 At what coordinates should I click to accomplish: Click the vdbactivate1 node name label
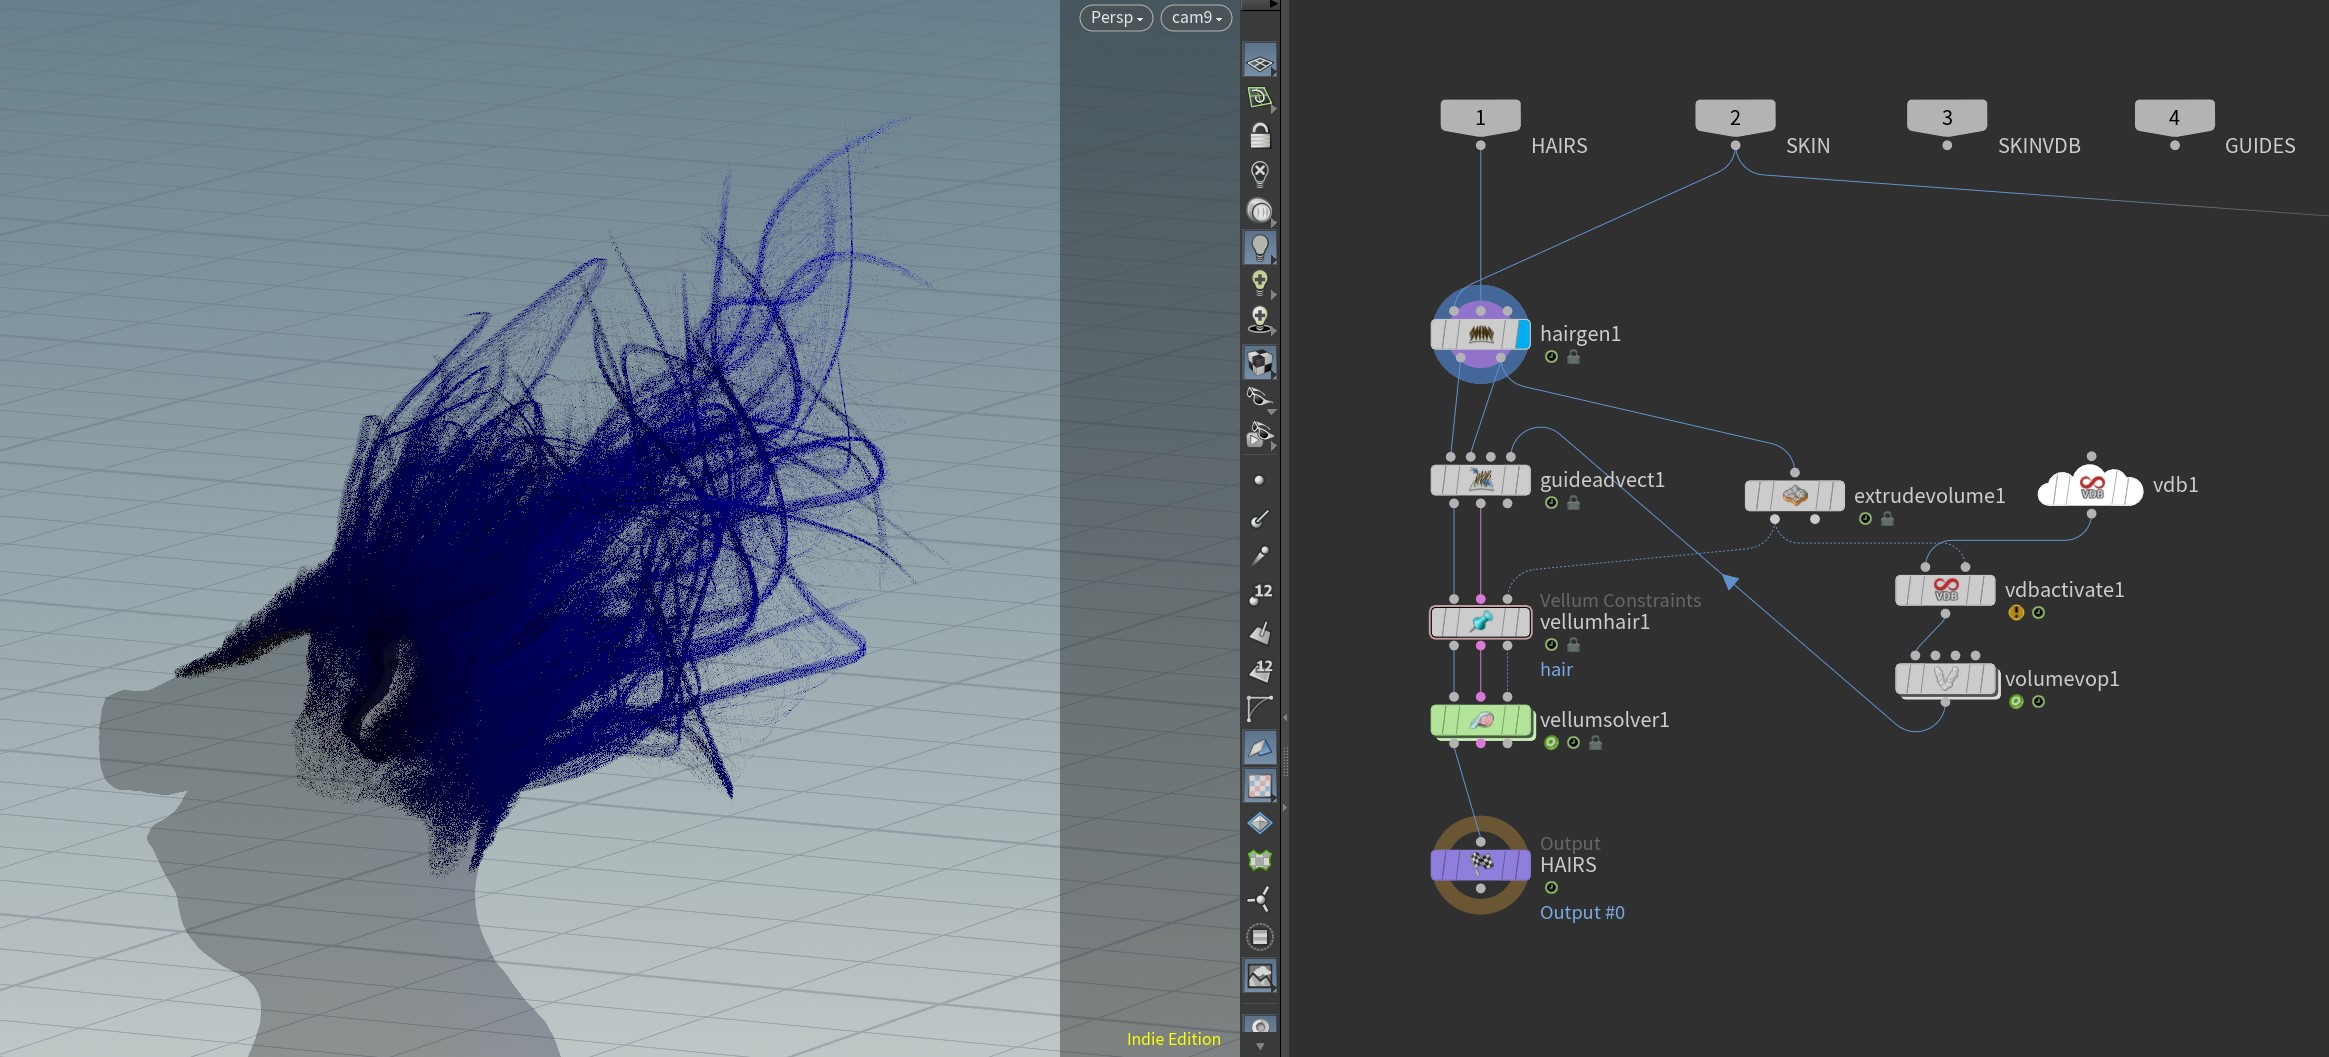pyautogui.click(x=2064, y=590)
